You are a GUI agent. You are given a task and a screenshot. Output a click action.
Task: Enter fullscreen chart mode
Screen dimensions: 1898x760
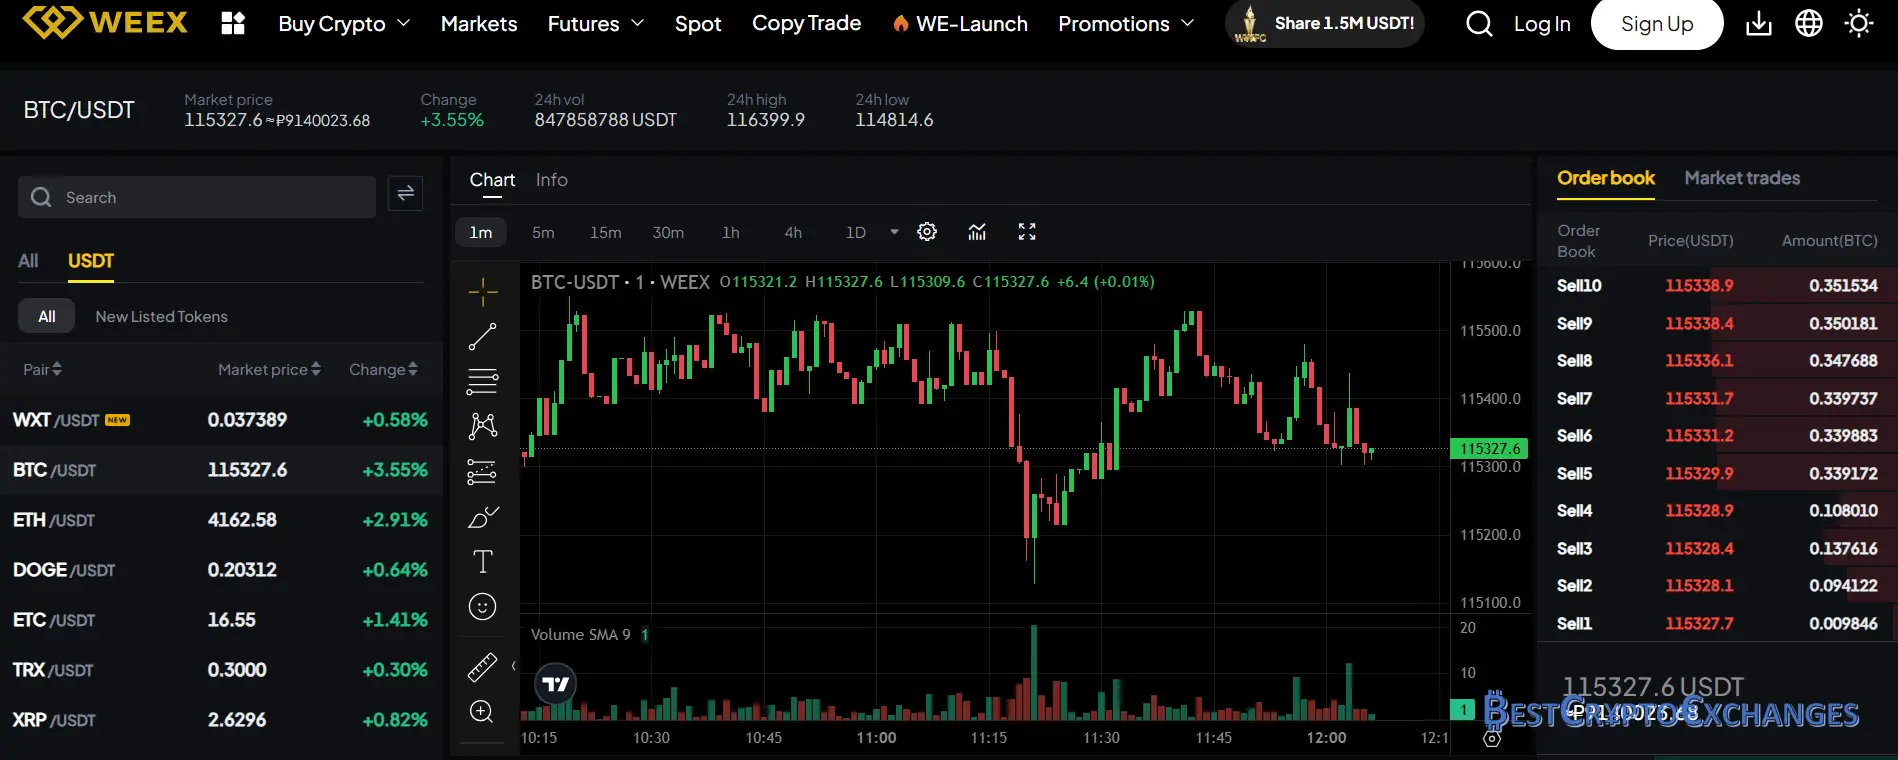point(1027,232)
